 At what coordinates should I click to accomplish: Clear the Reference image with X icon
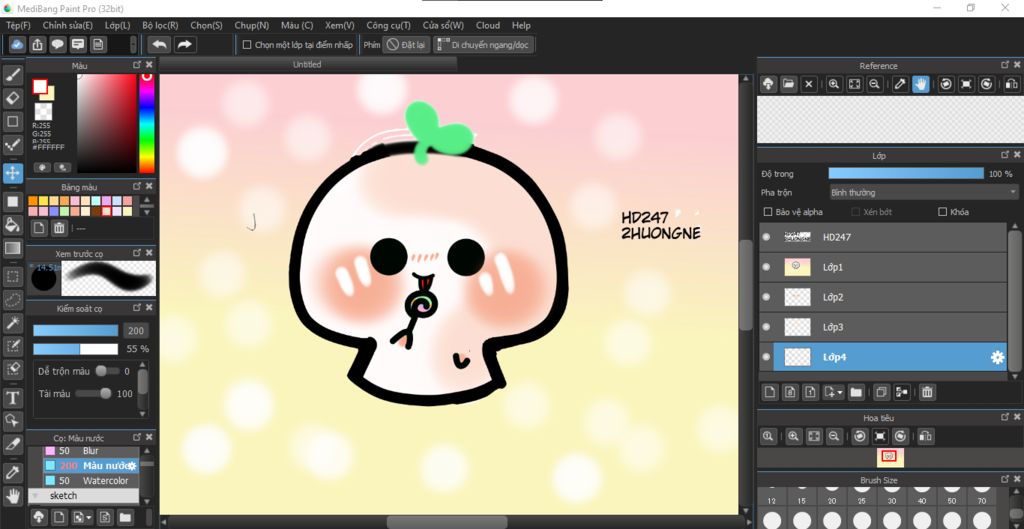pyautogui.click(x=809, y=84)
